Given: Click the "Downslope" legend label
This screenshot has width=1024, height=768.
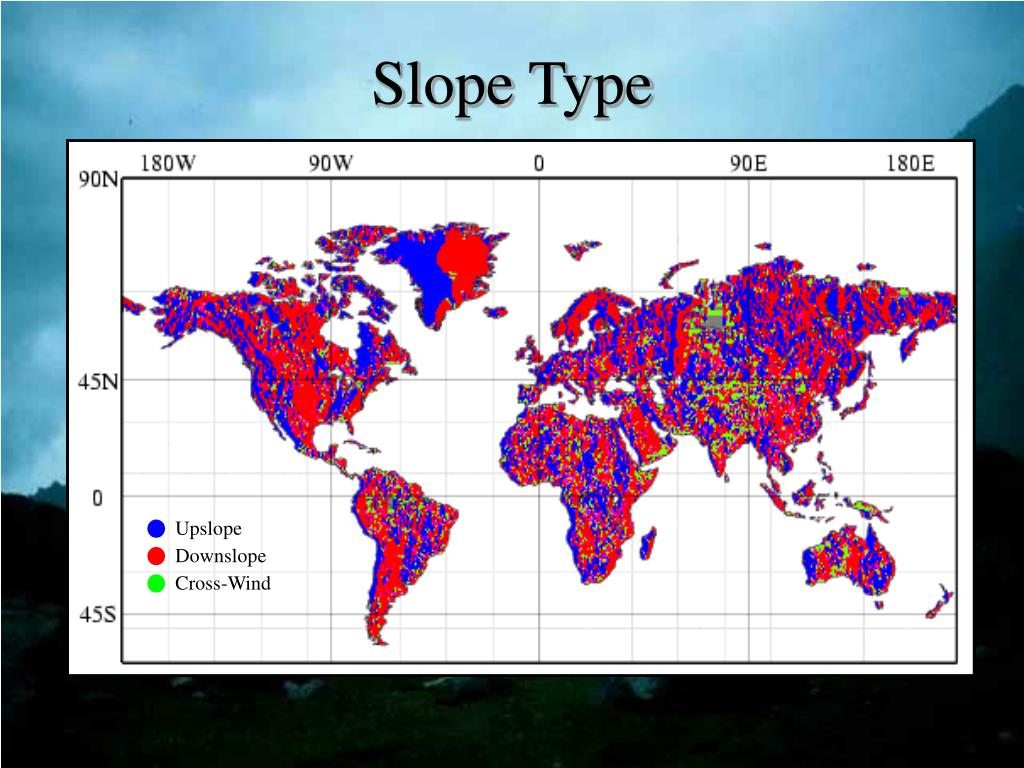Looking at the screenshot, I should coord(221,556).
